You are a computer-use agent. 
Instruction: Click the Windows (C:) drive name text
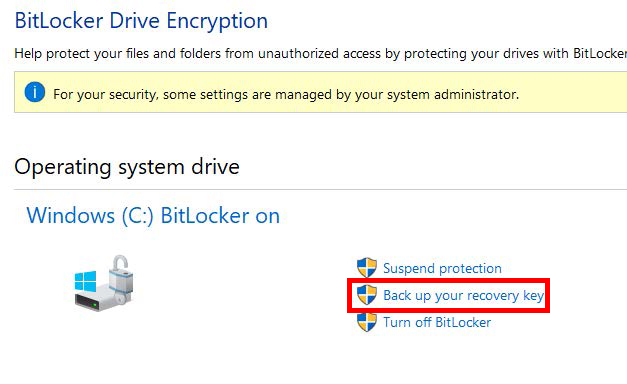[90, 216]
